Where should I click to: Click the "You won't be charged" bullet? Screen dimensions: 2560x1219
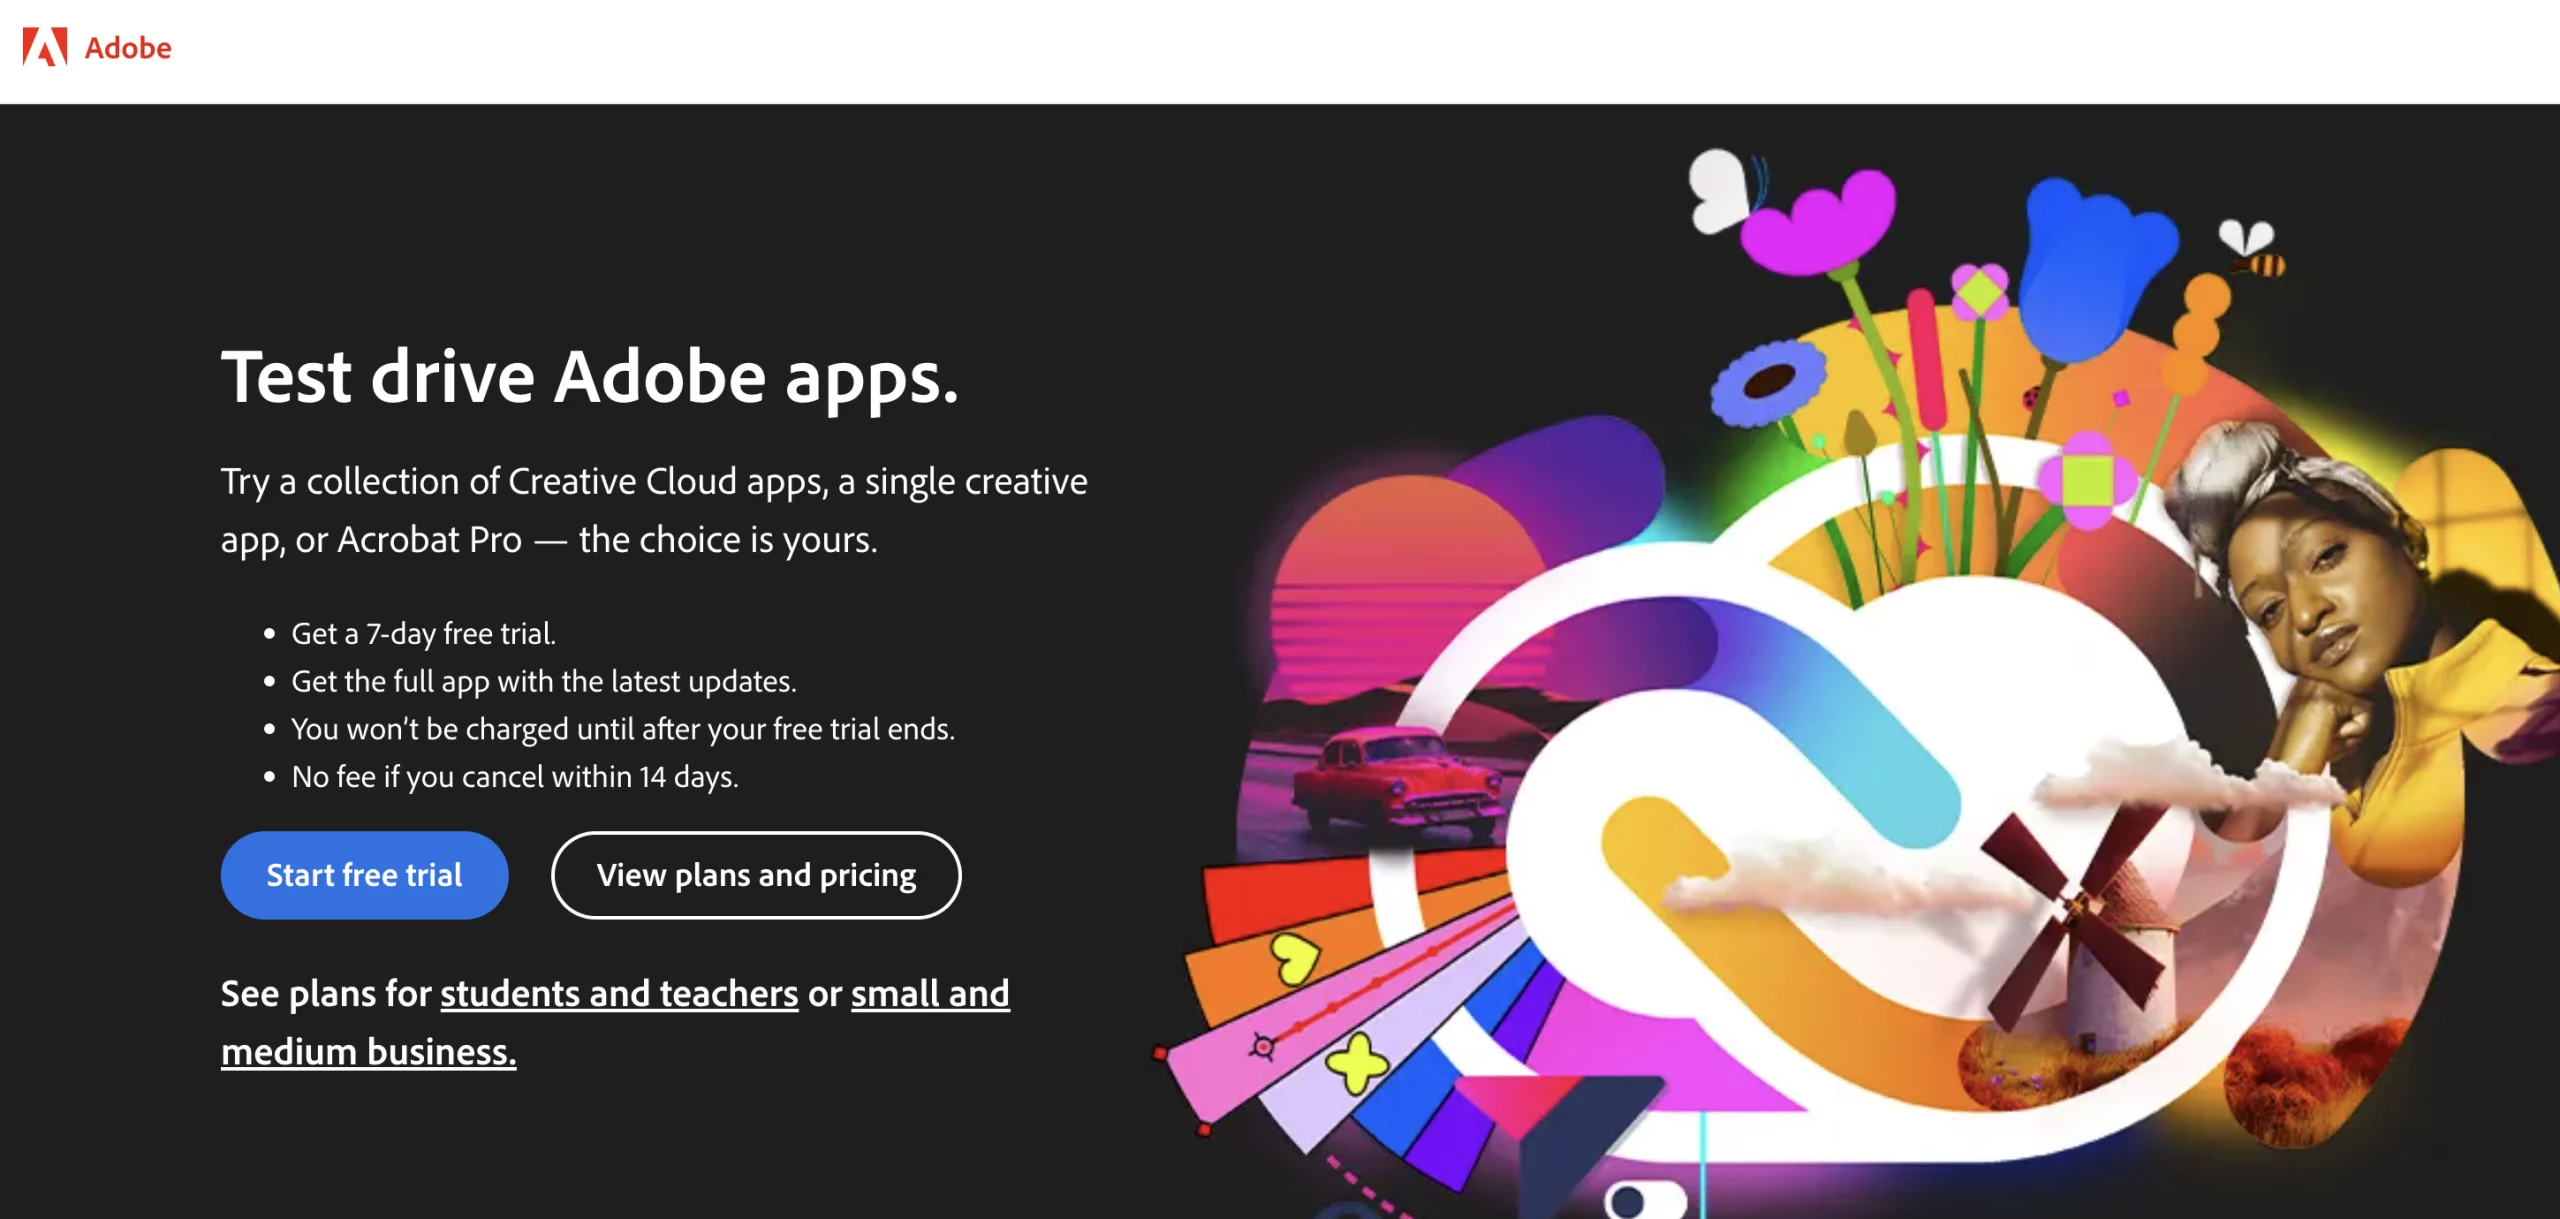[x=623, y=729]
